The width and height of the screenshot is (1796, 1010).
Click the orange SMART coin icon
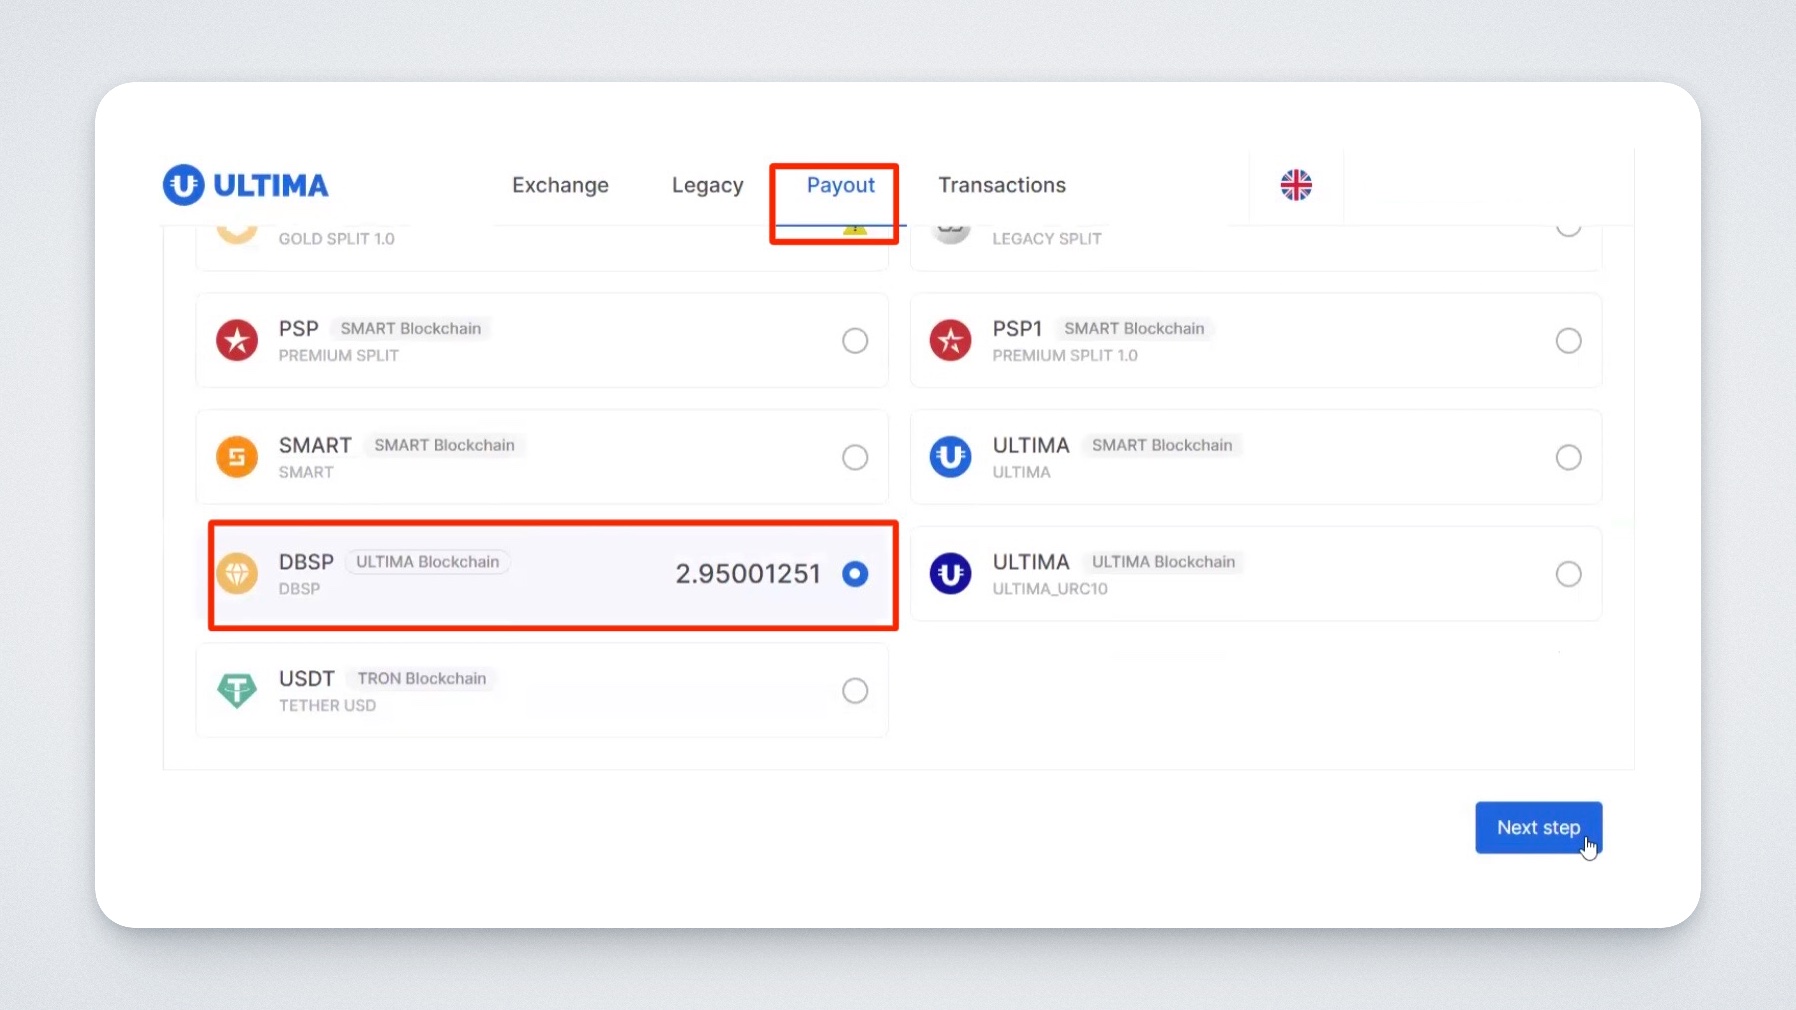237,458
